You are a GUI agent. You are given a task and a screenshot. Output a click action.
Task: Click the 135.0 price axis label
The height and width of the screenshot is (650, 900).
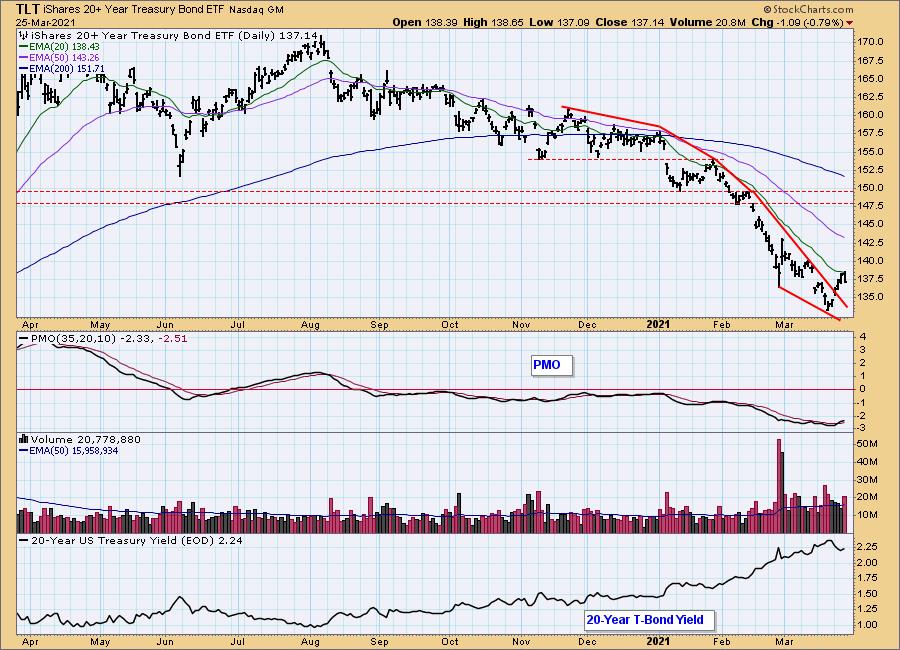tap(870, 297)
